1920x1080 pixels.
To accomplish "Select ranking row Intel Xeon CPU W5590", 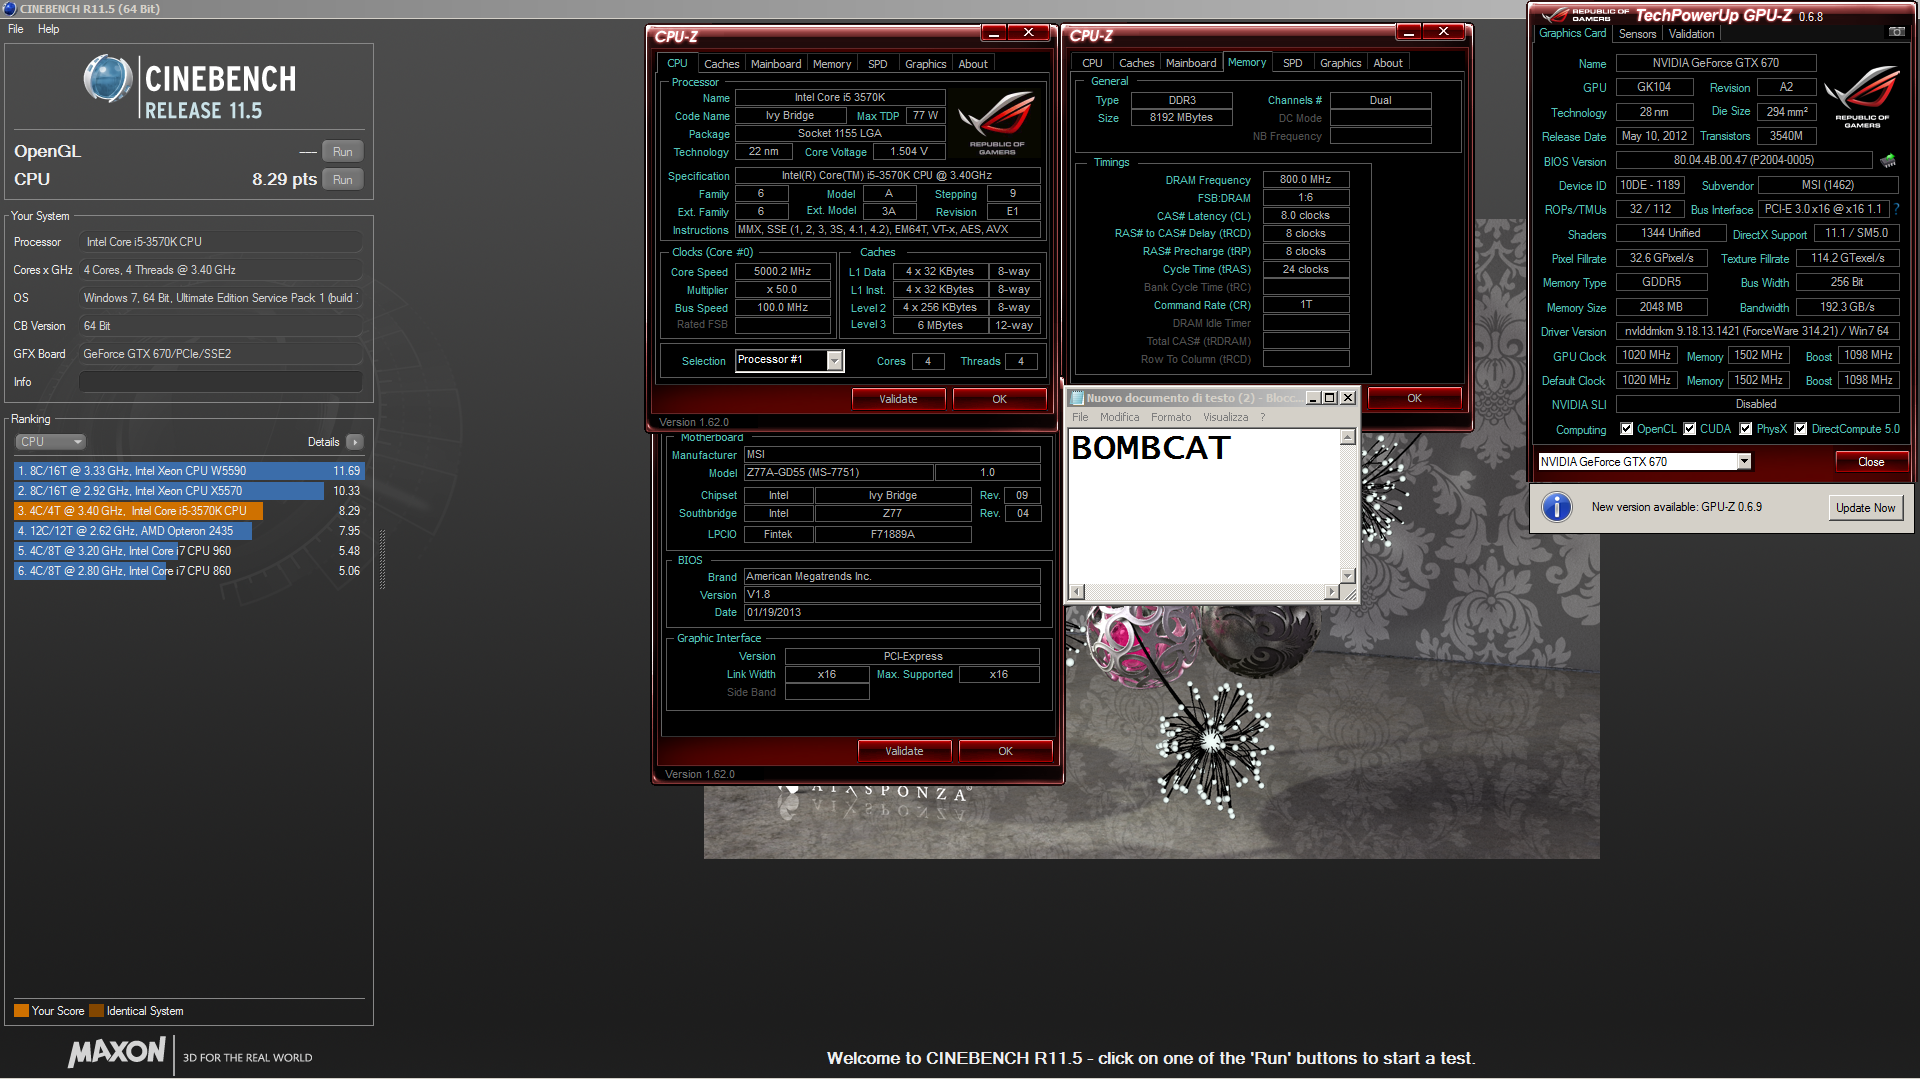I will pyautogui.click(x=188, y=471).
